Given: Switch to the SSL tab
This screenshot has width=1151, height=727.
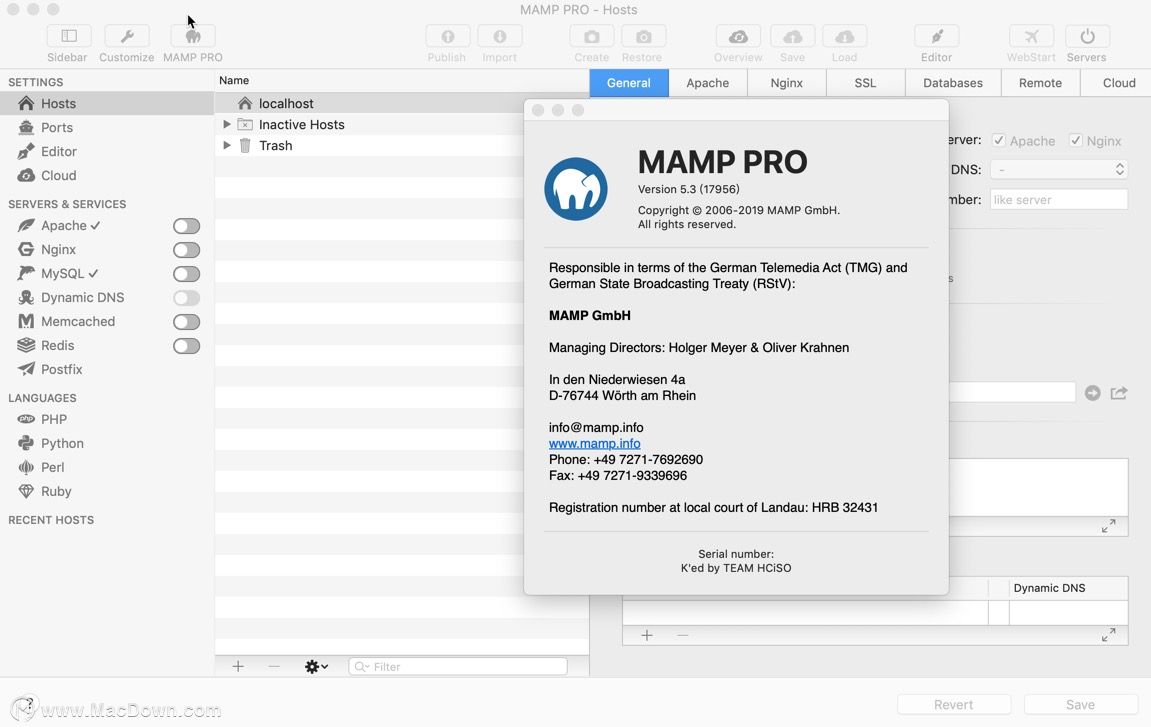Looking at the screenshot, I should (x=865, y=83).
